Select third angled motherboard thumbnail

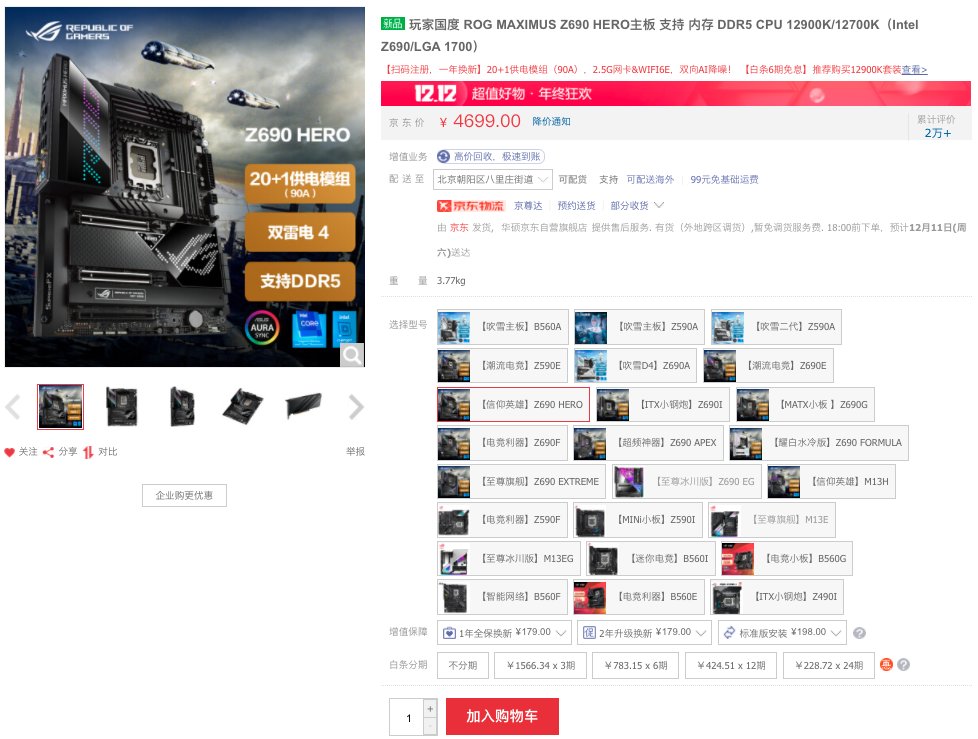tap(182, 407)
